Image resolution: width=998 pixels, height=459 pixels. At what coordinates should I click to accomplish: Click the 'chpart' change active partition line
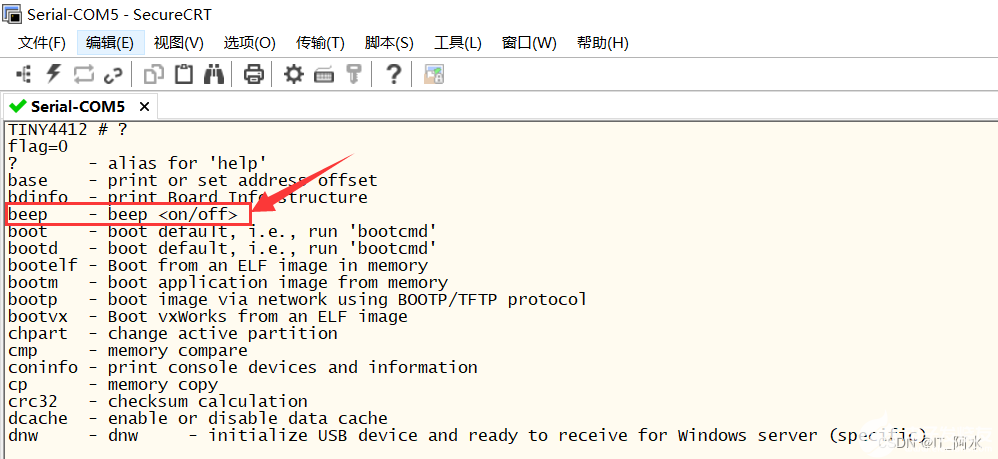(172, 334)
